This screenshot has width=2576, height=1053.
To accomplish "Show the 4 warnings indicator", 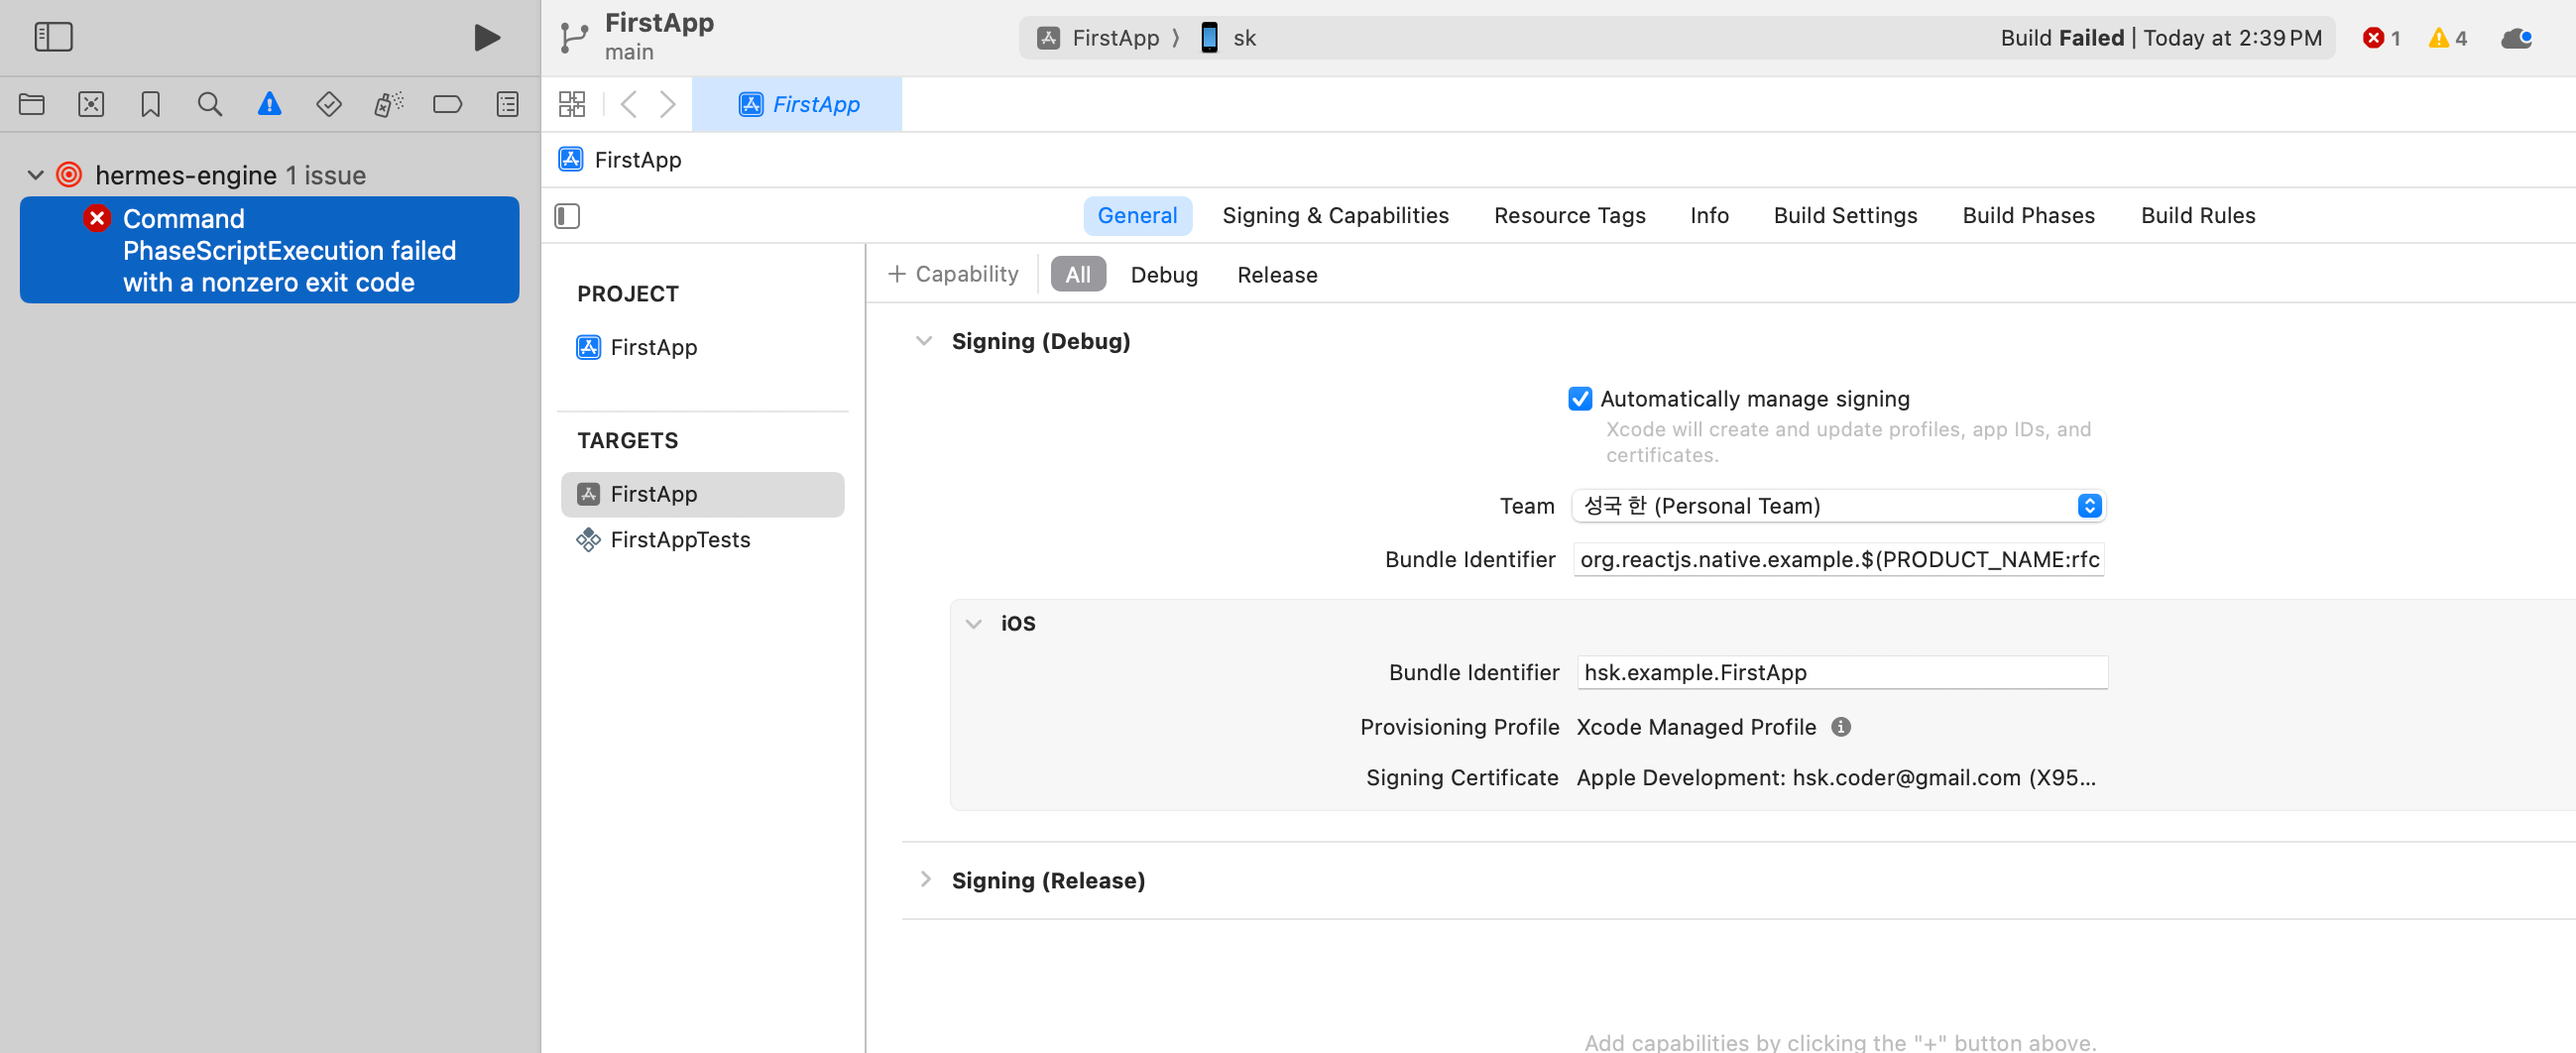I will (2447, 38).
